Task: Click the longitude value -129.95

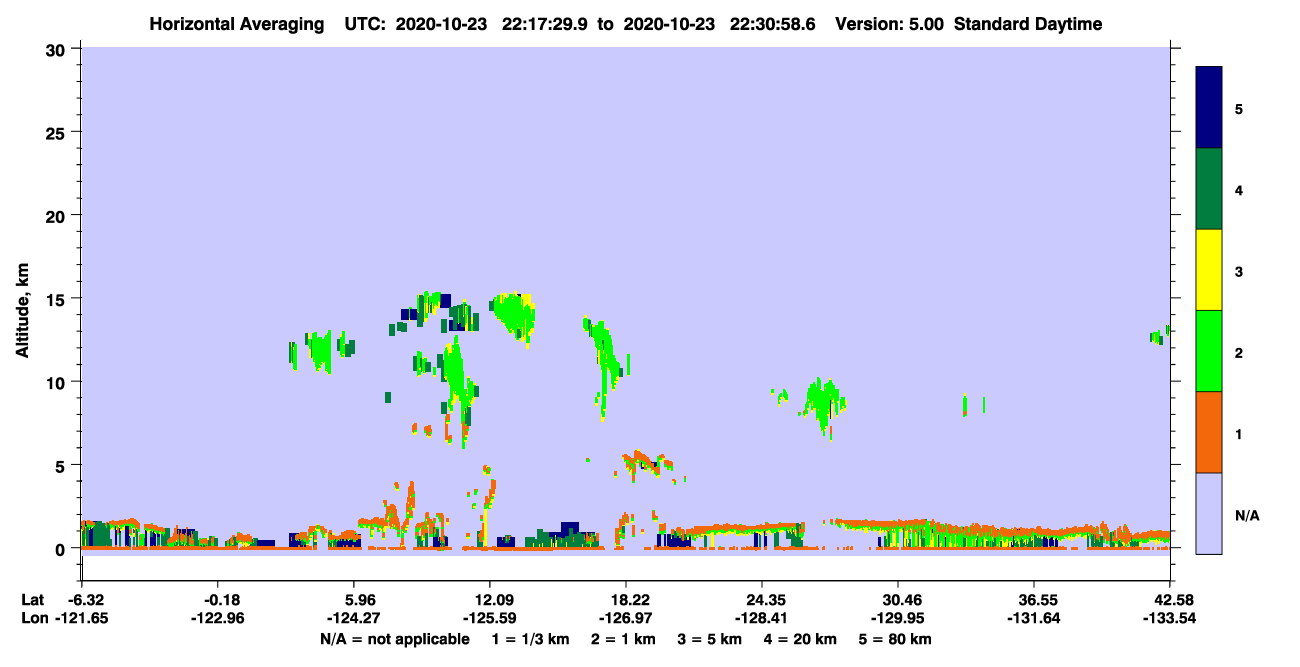Action: (x=899, y=617)
